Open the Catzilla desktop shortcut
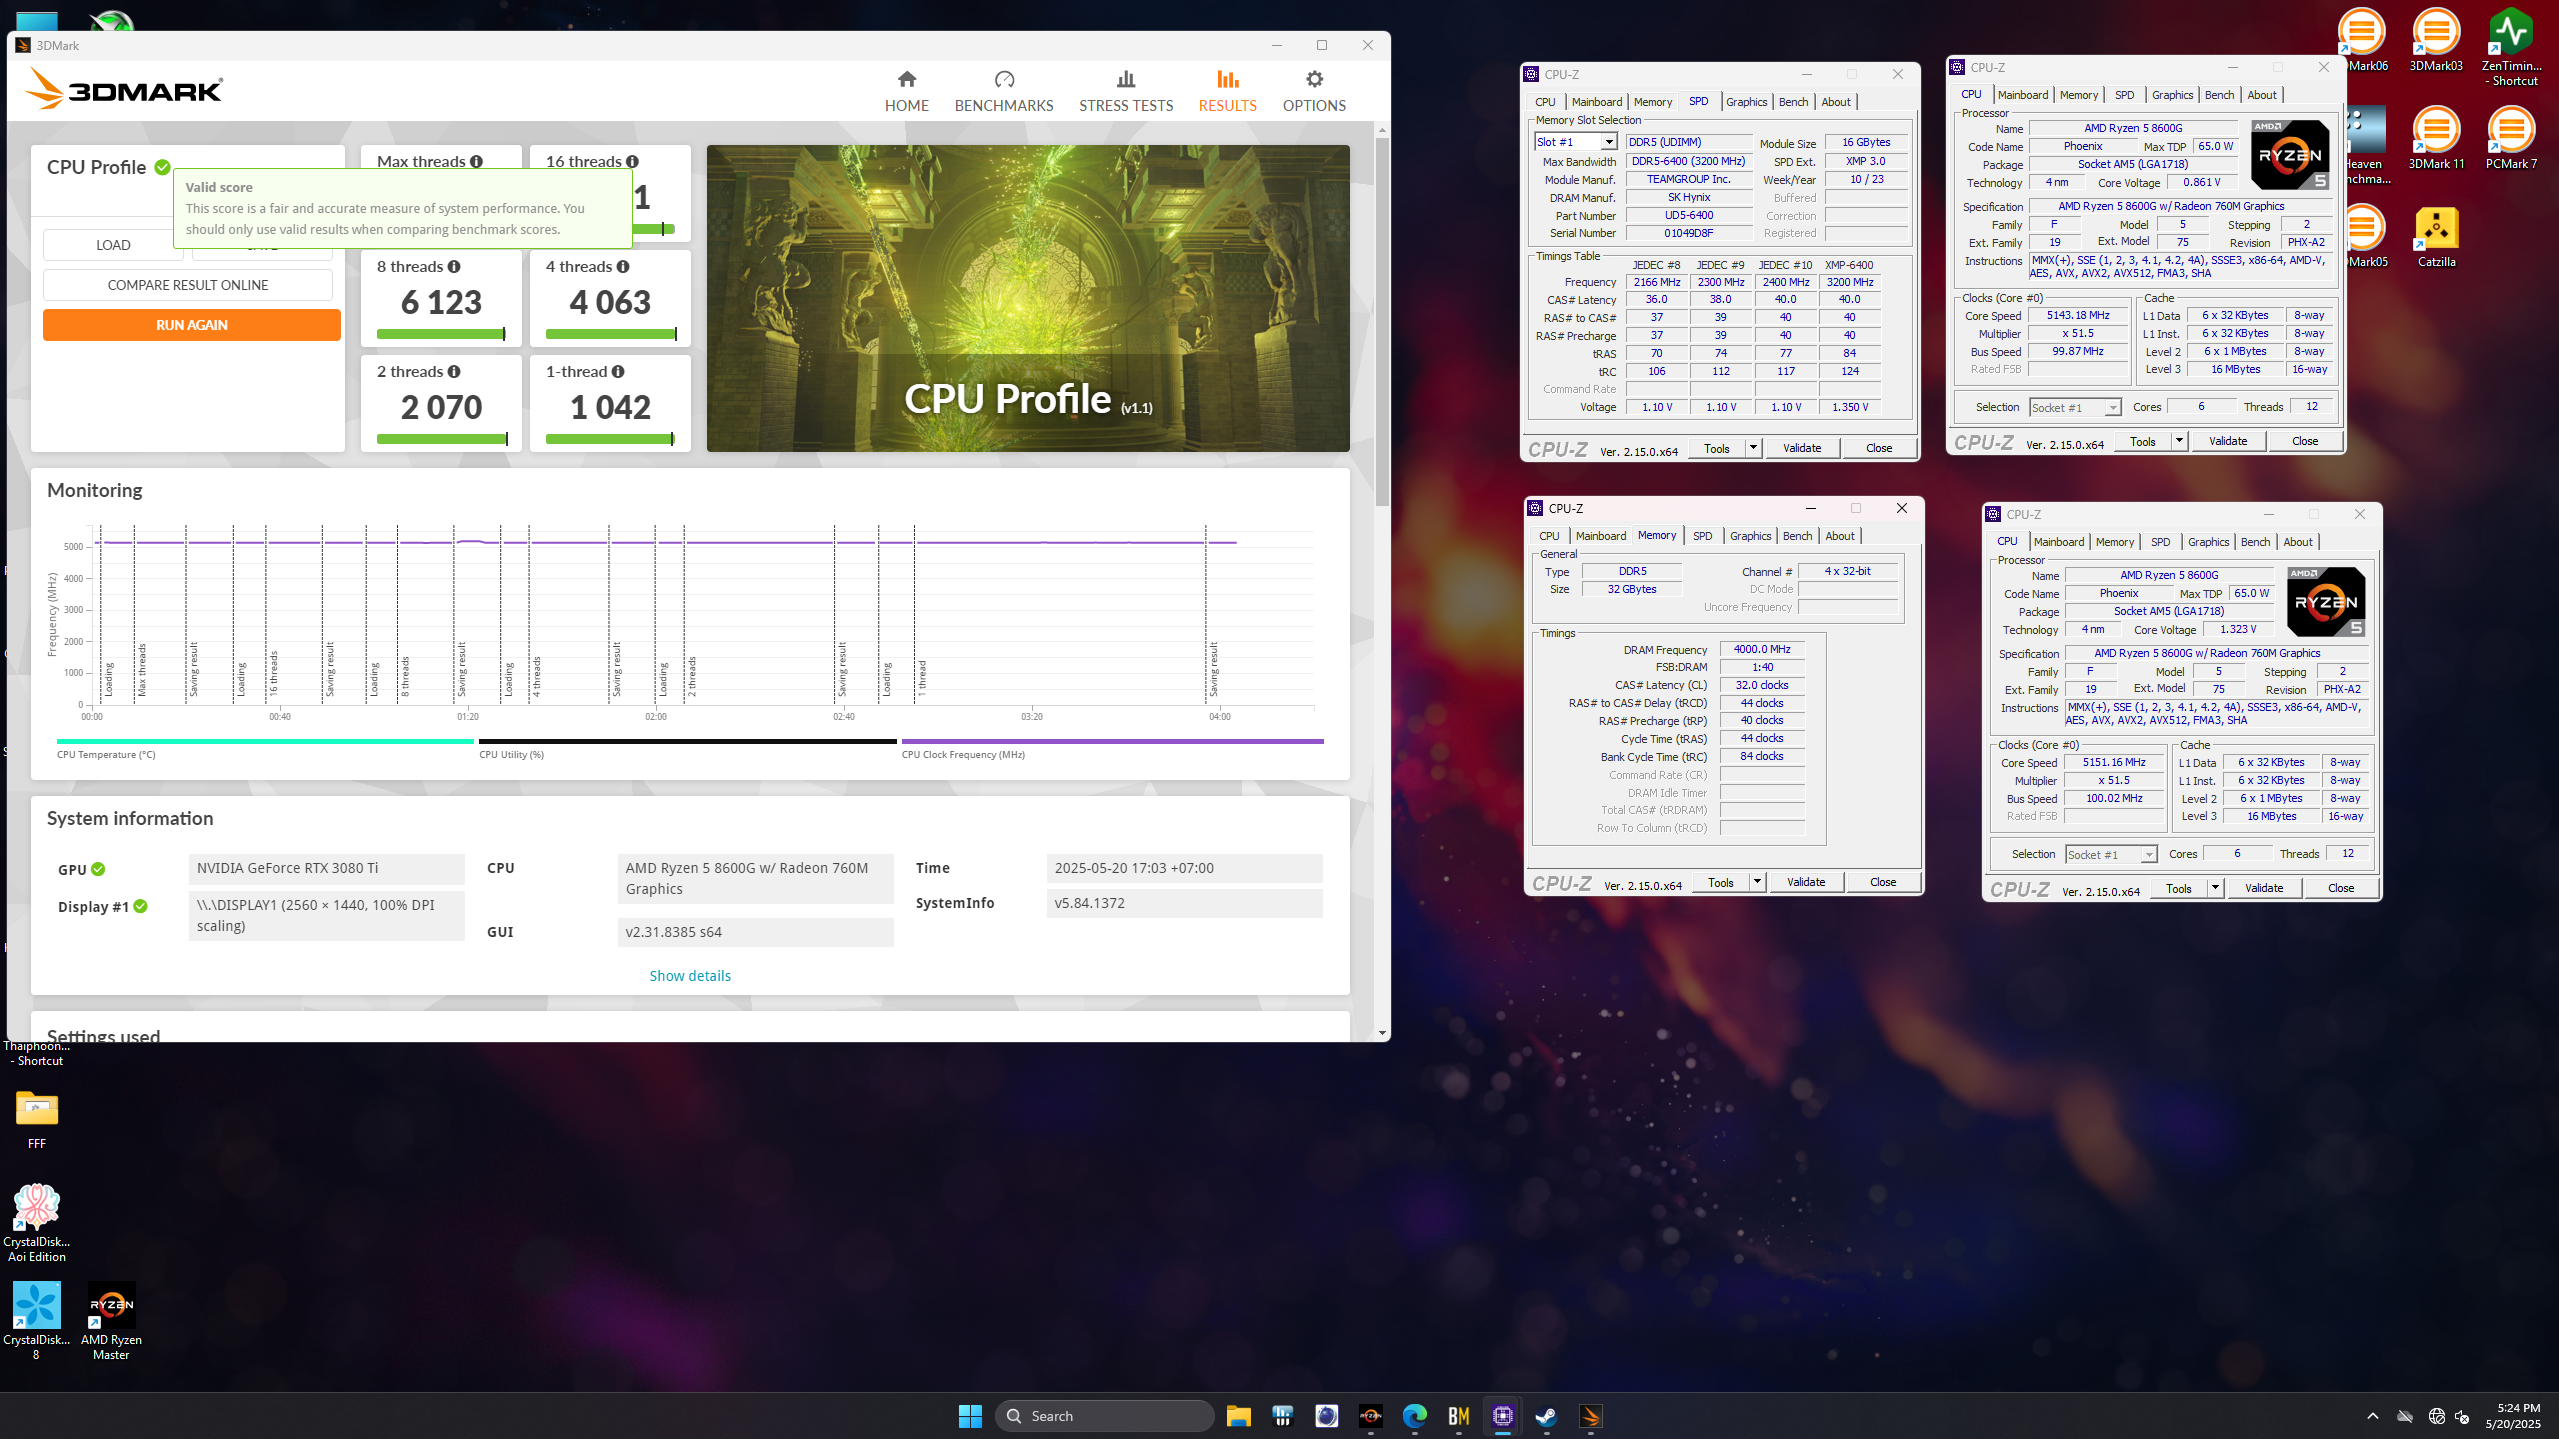This screenshot has height=1439, width=2559. (2436, 237)
